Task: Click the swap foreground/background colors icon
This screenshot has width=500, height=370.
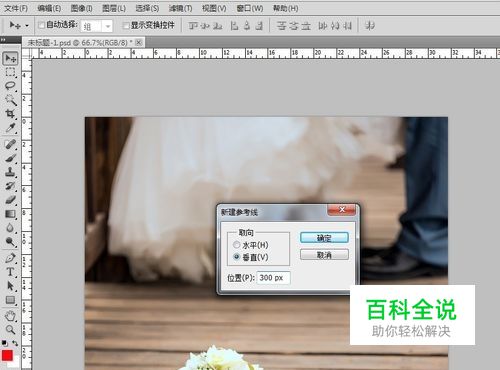Action: [15, 343]
